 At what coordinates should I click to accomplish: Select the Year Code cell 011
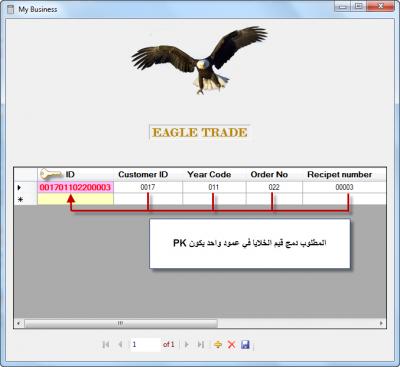(x=214, y=187)
